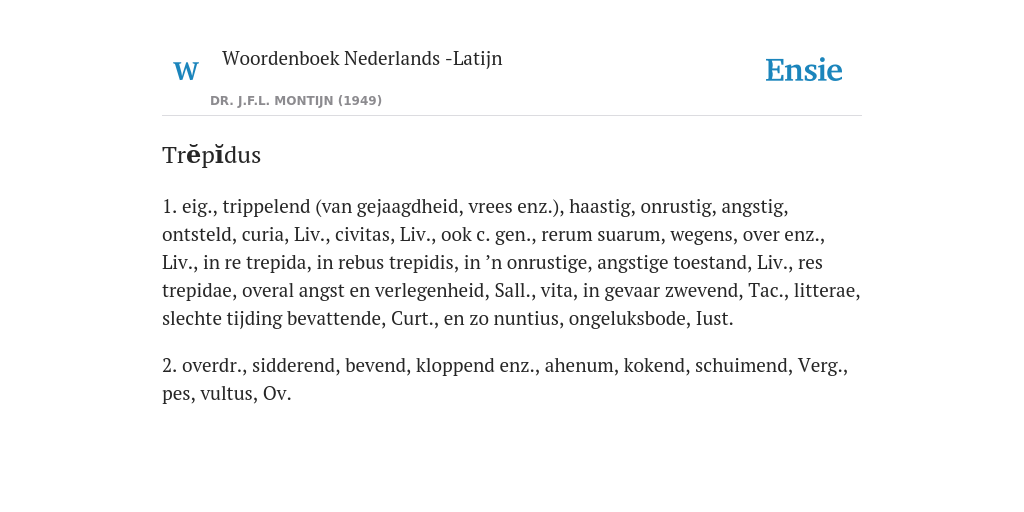Click the Woordenboek Nederlands -Latijn title
Image resolution: width=1024 pixels, height=512 pixels.
[362, 58]
